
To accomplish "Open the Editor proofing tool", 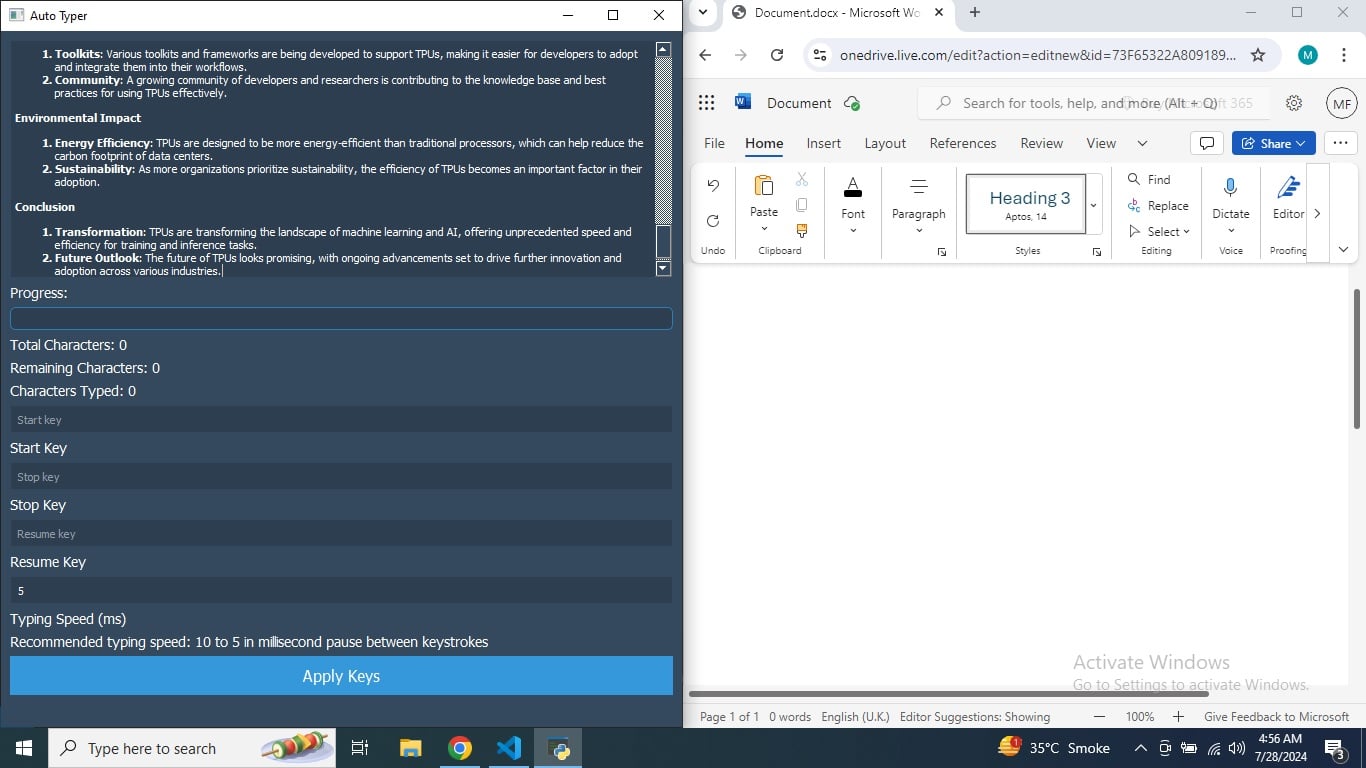I will point(1288,188).
